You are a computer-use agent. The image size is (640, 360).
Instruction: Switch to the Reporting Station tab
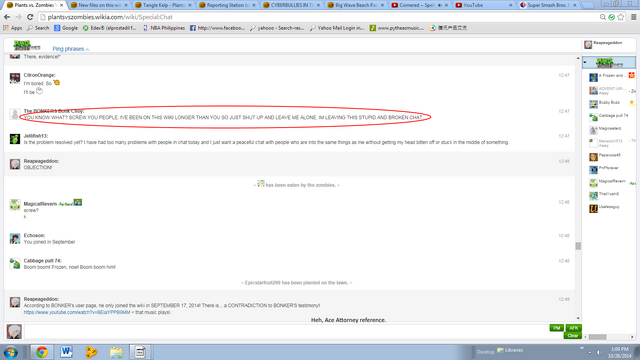227,5
